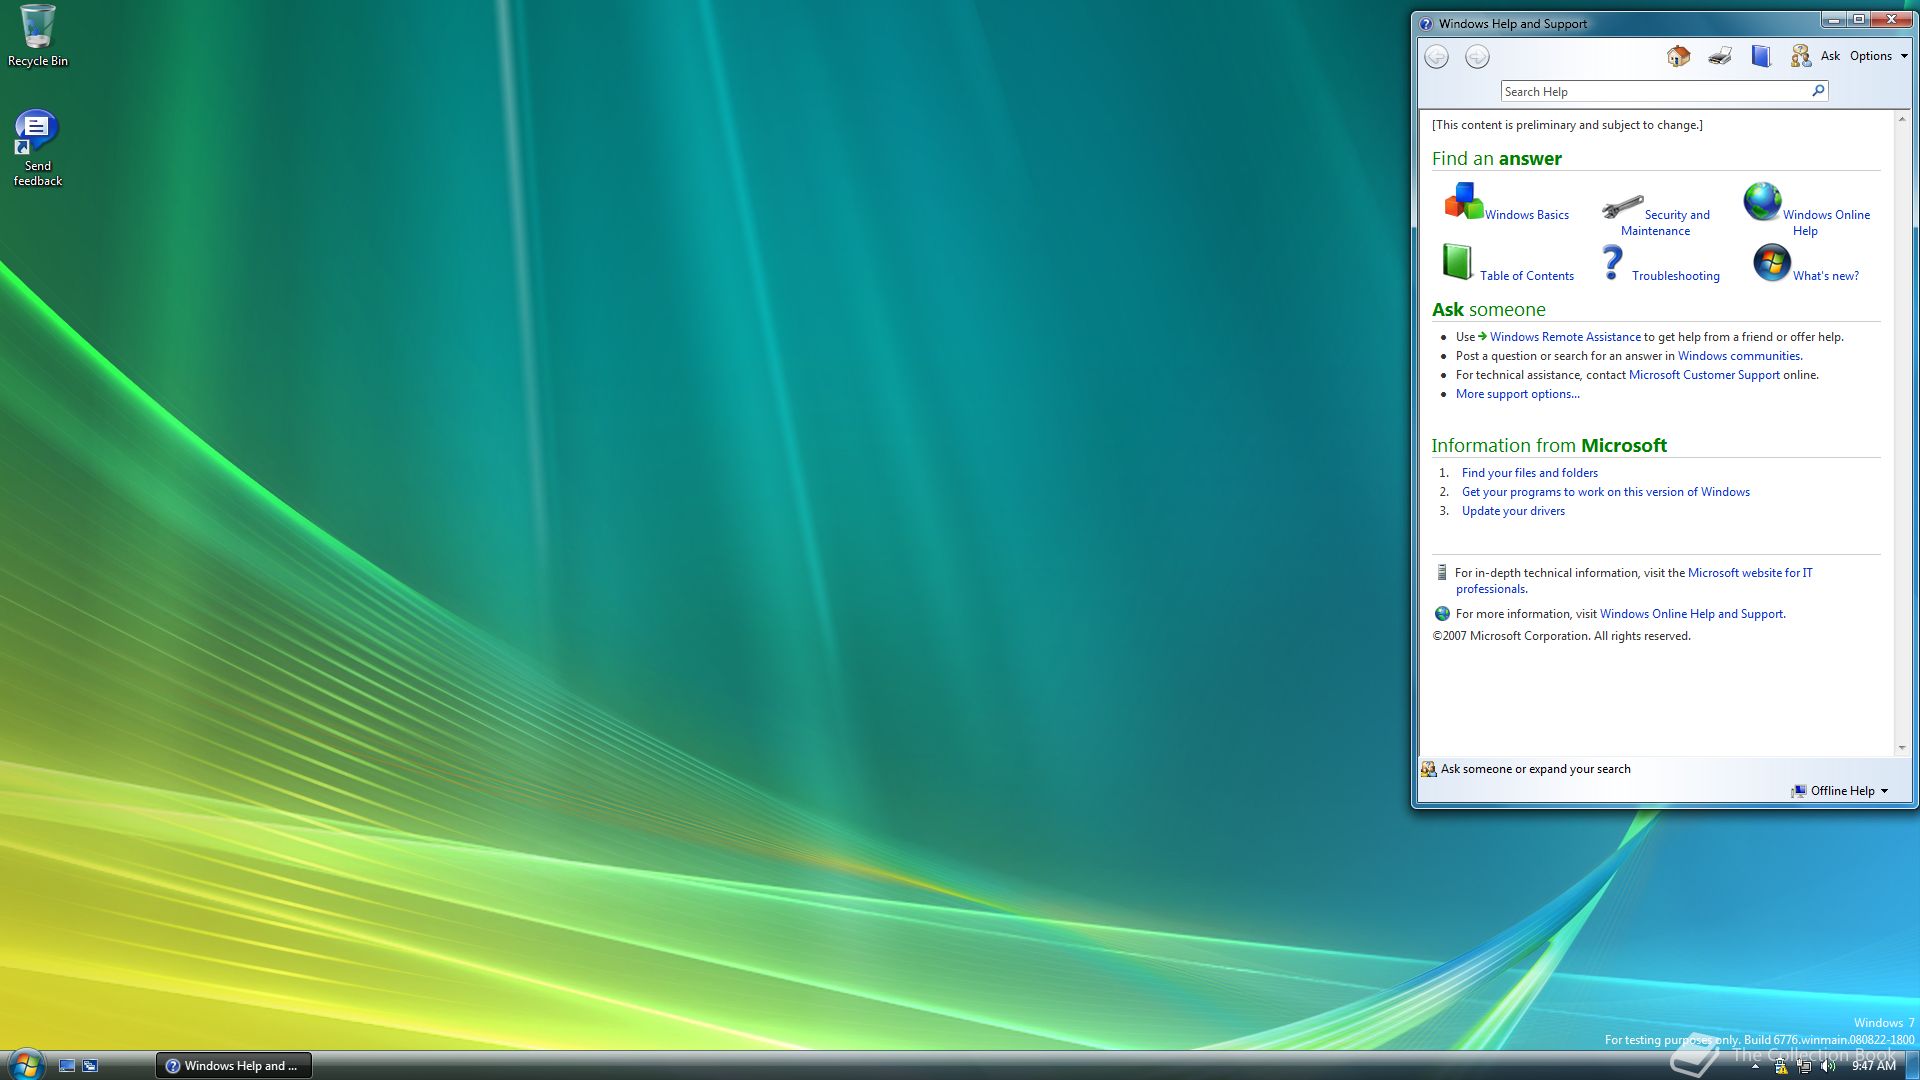Click the Help window scroll up arrow

coord(1901,119)
